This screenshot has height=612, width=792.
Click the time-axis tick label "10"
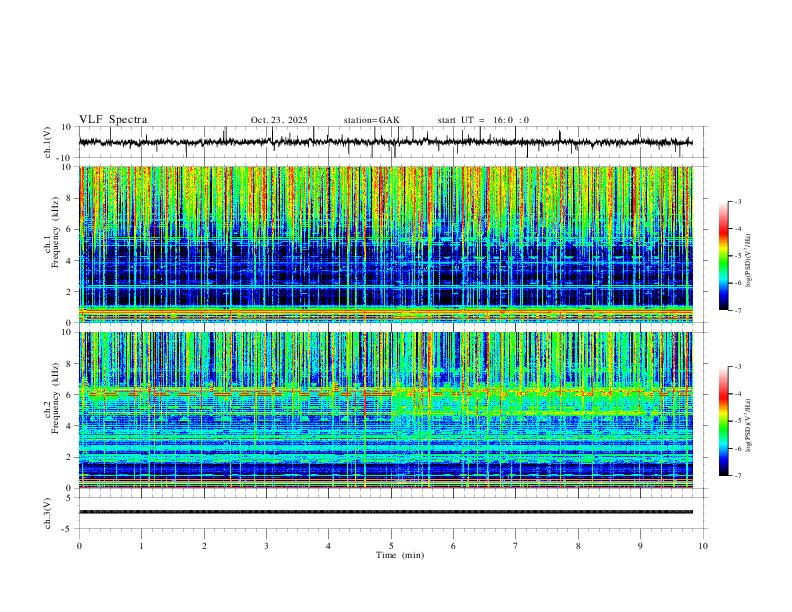703,546
